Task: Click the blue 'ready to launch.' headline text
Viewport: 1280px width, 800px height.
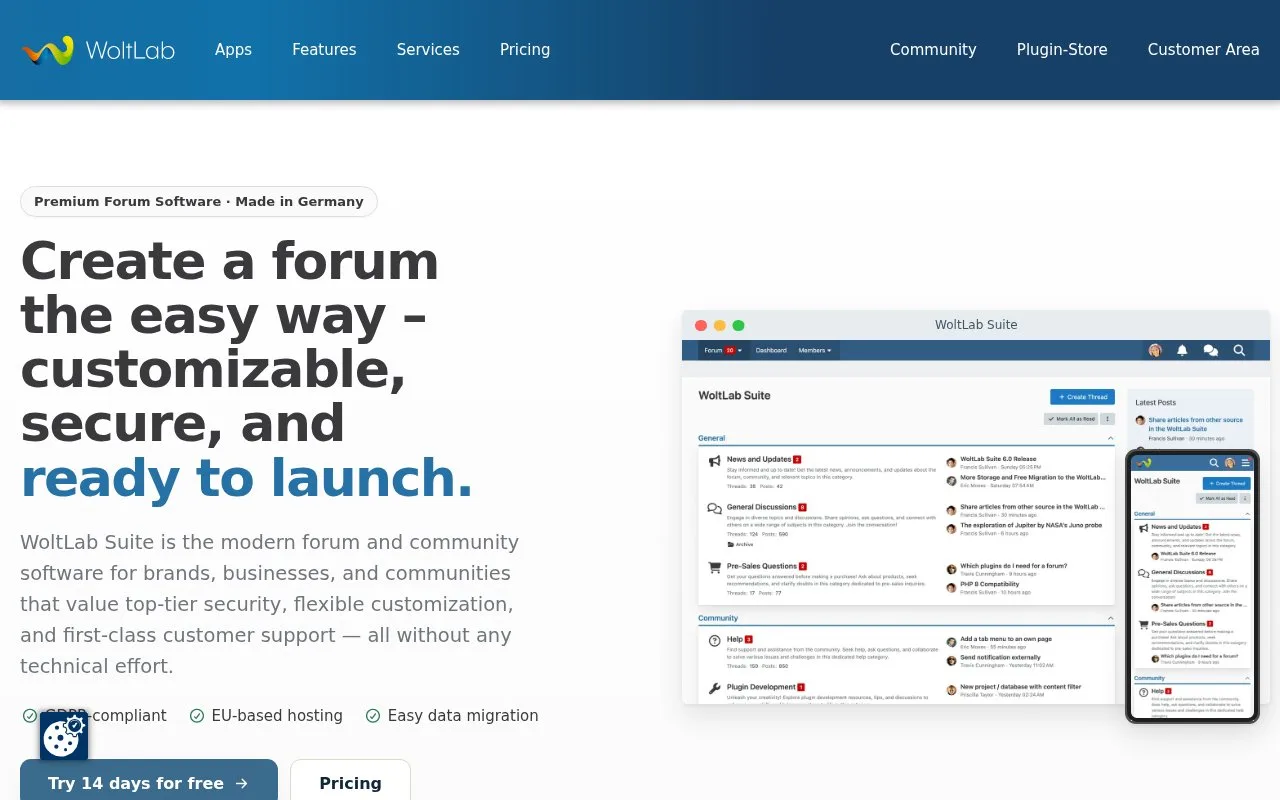Action: (247, 477)
